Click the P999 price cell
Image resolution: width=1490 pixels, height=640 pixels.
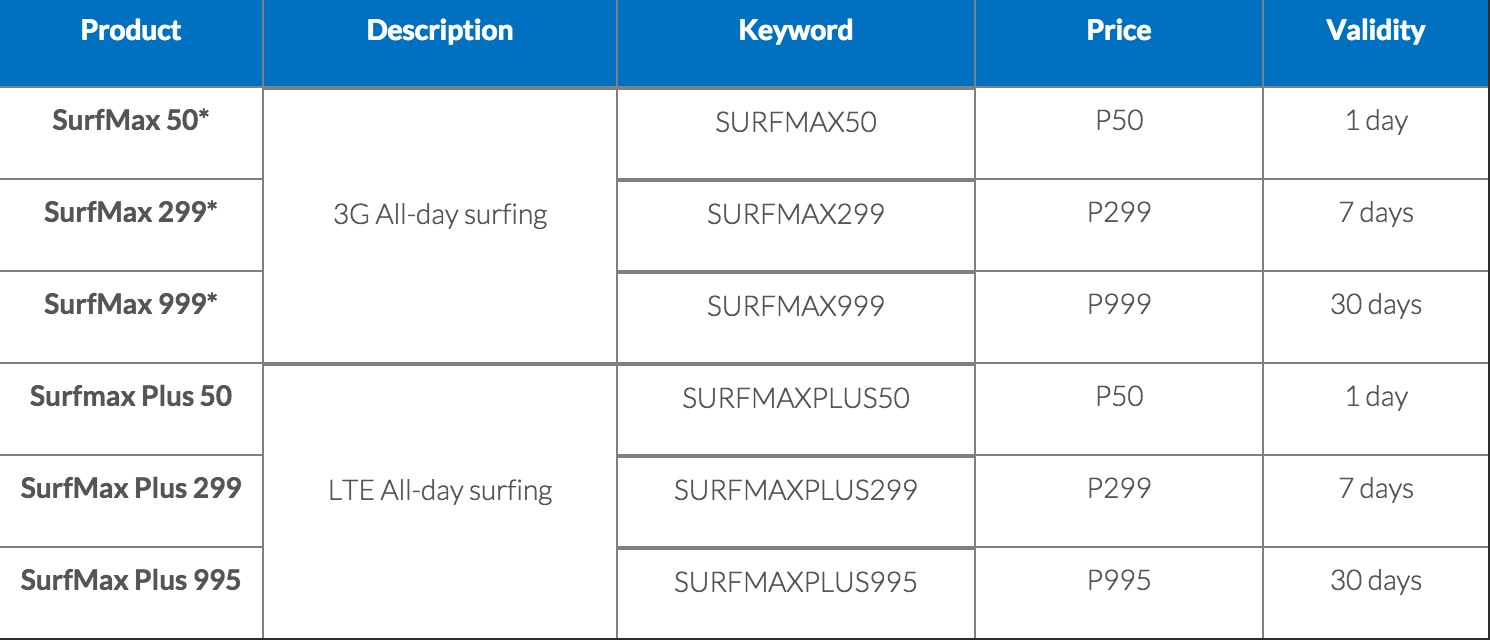[1119, 305]
